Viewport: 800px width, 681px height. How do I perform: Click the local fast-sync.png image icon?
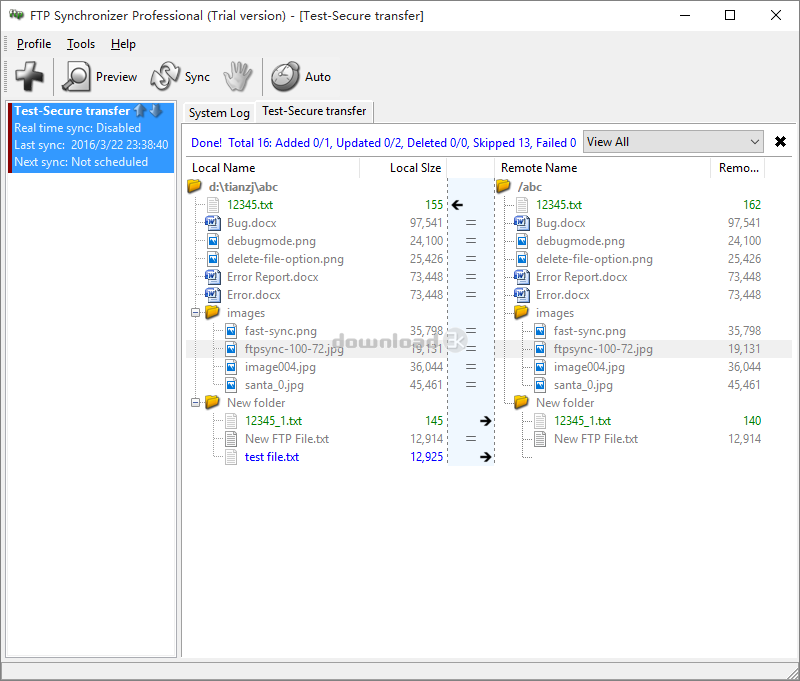click(x=231, y=331)
